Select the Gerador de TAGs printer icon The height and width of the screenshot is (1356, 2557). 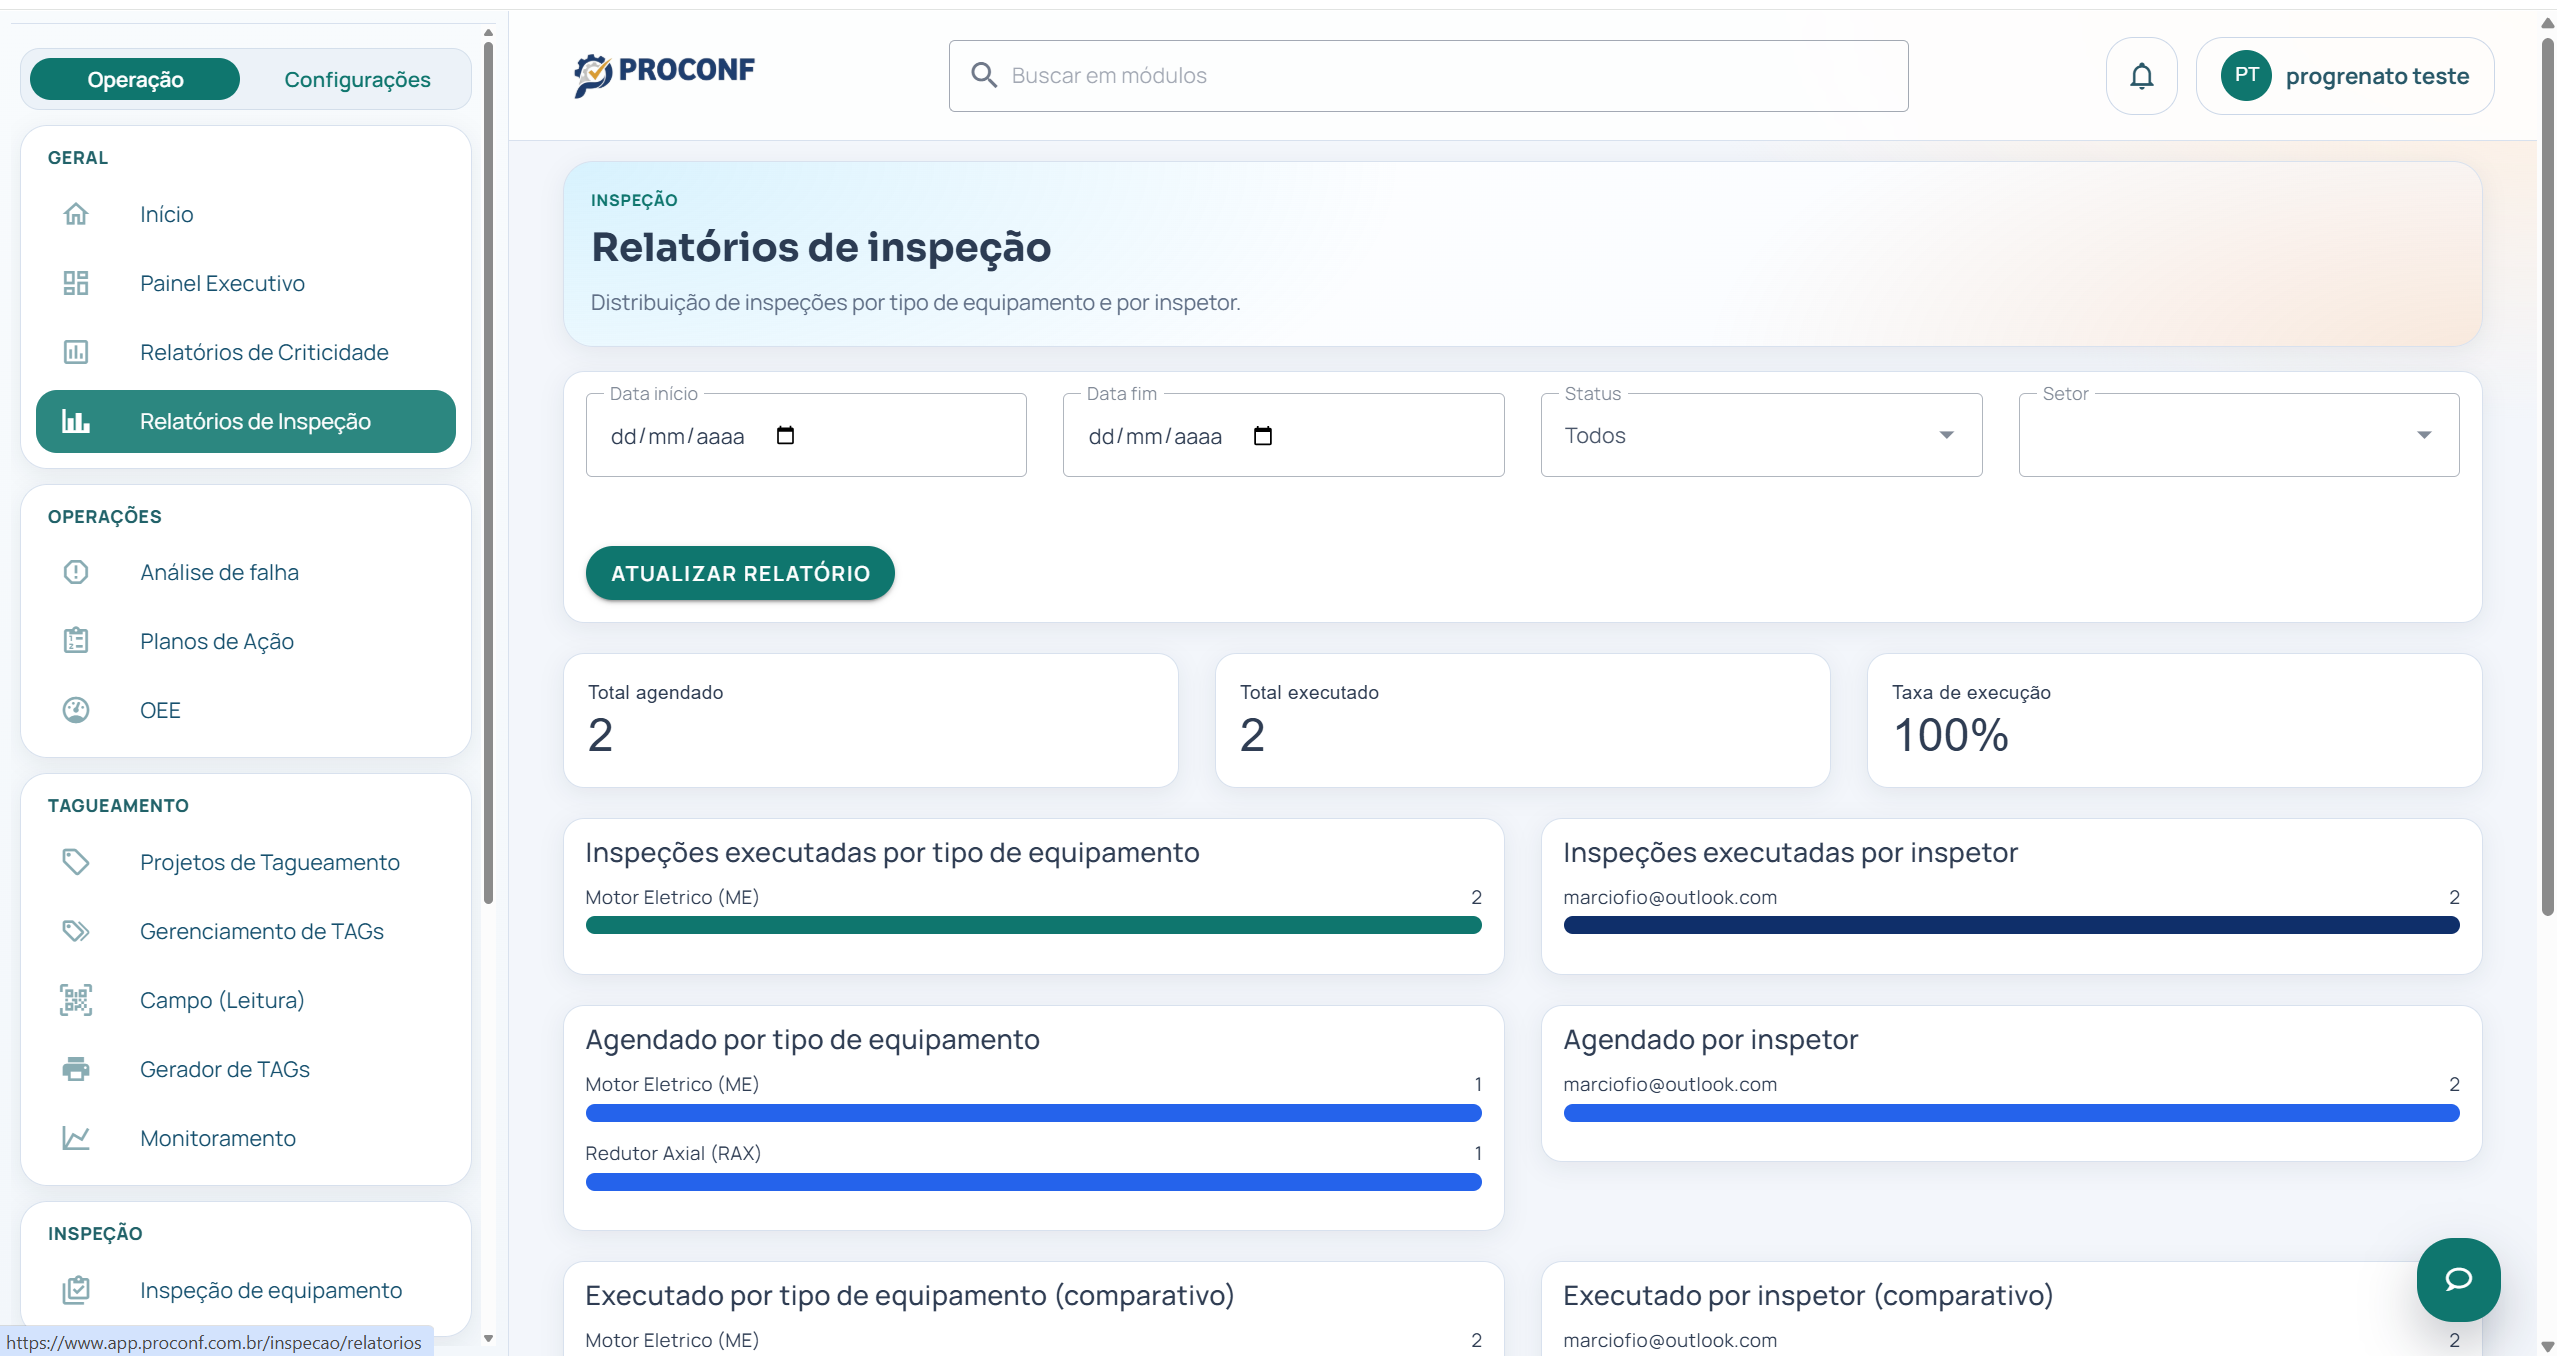(x=76, y=1069)
